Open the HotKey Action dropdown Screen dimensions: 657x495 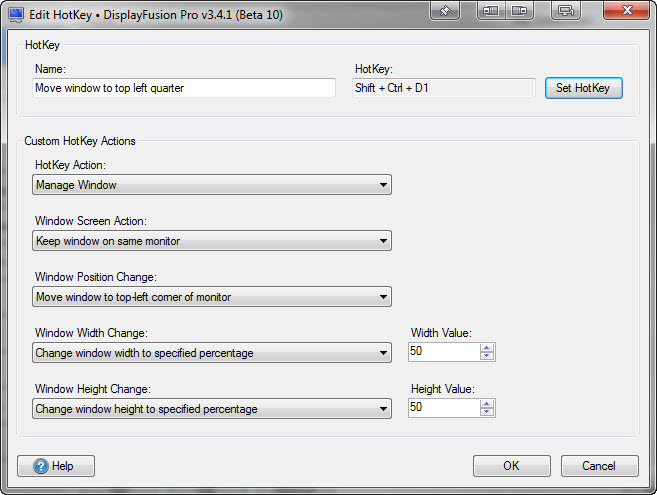pos(212,185)
